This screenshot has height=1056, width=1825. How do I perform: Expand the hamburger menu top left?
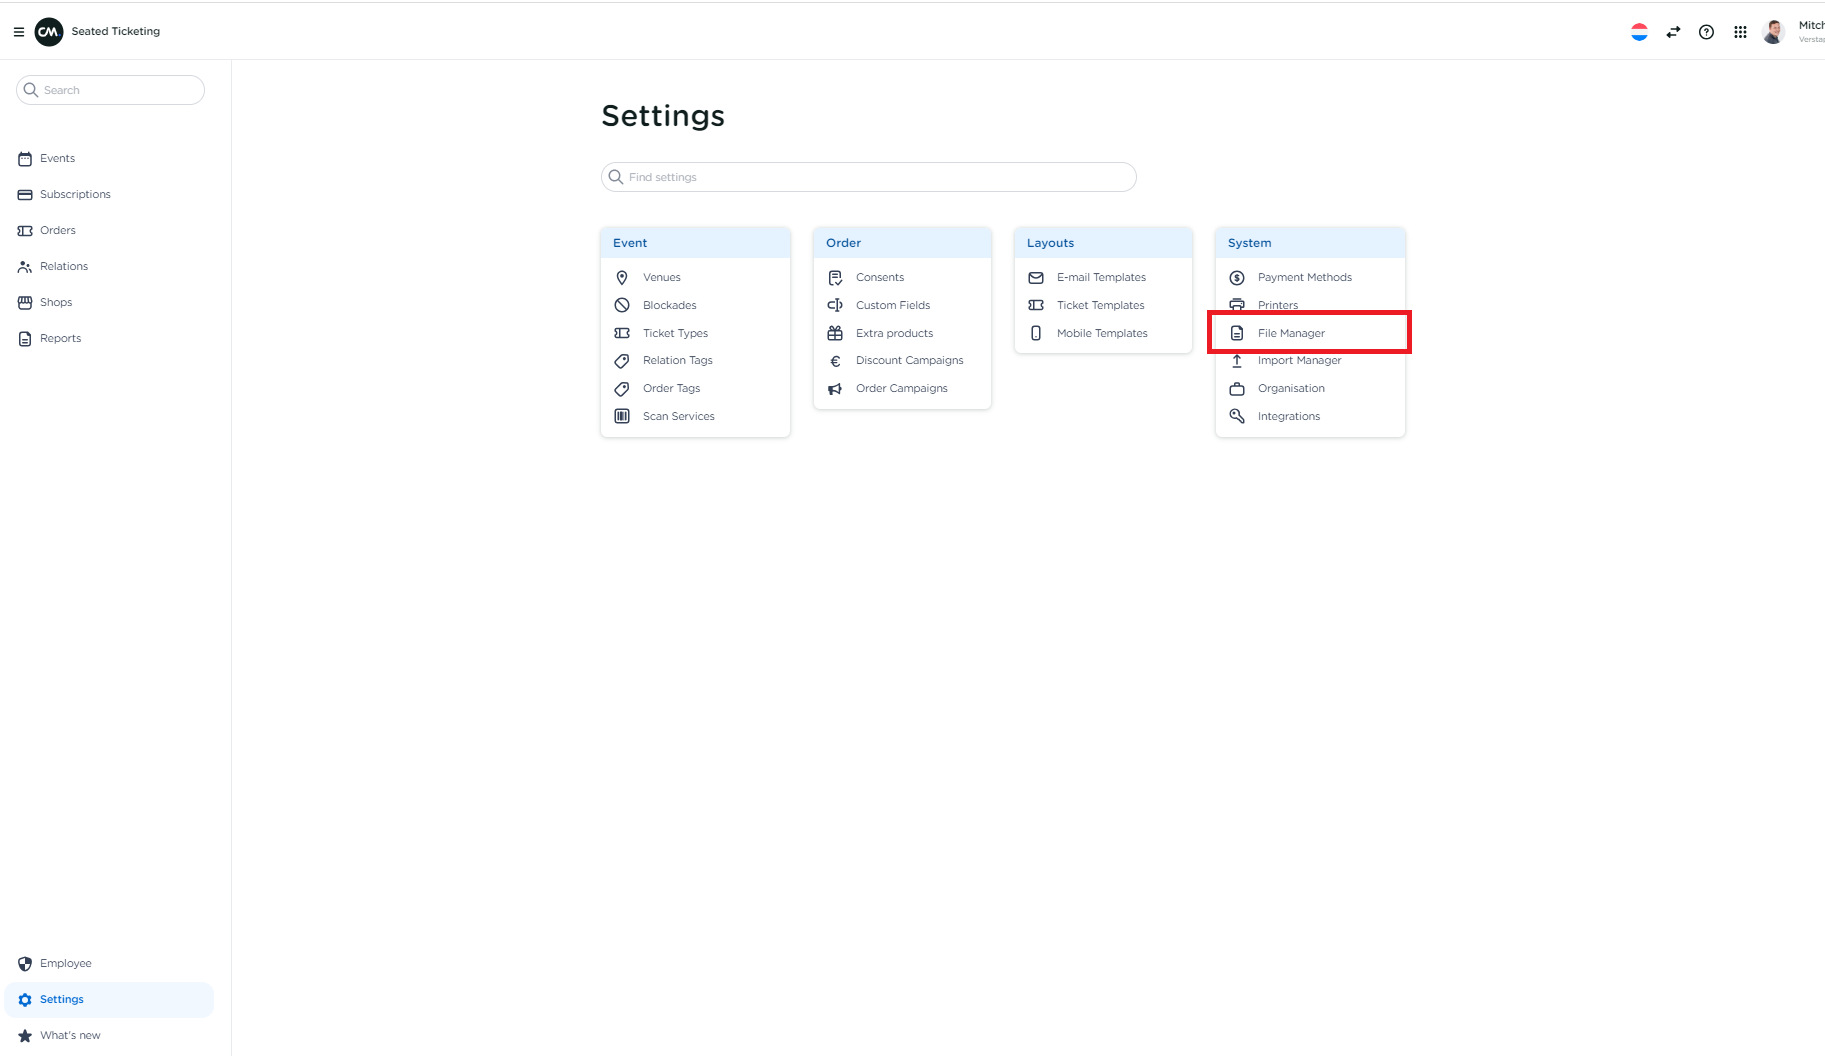(x=18, y=31)
